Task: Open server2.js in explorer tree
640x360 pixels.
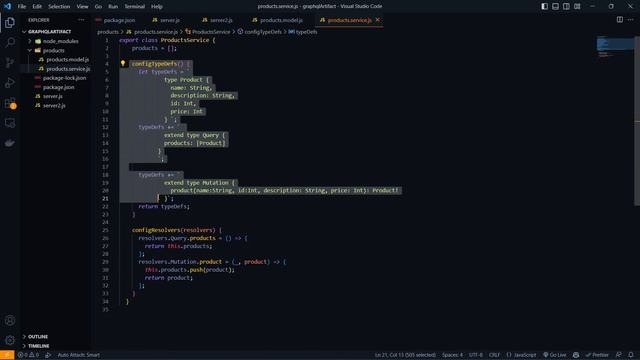Action: point(54,106)
